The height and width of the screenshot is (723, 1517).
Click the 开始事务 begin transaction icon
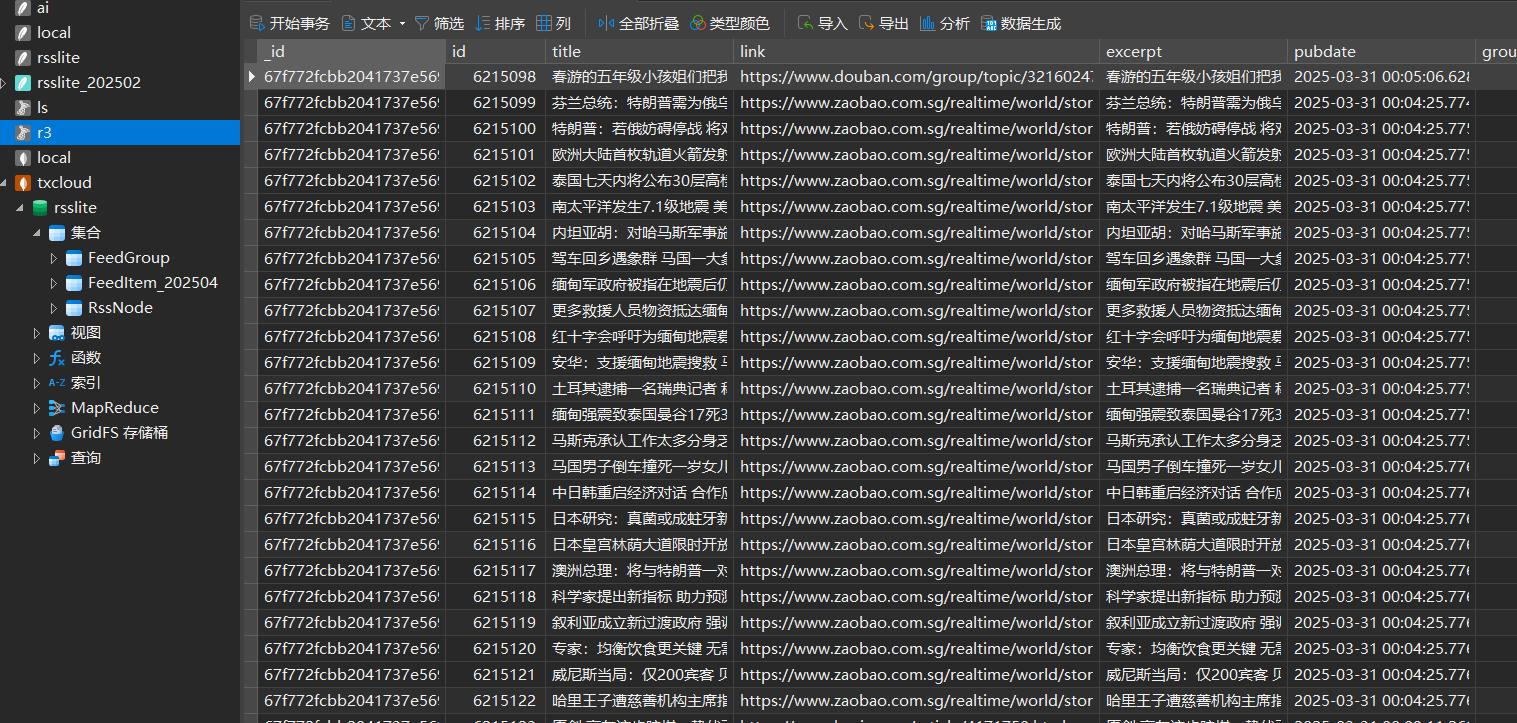257,23
